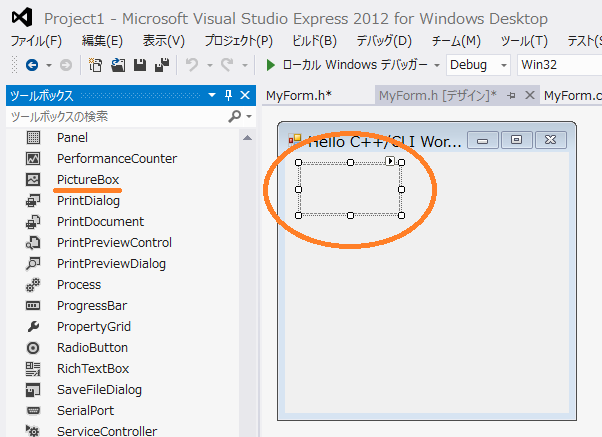Click the Visual Studio logo icon

22,17
